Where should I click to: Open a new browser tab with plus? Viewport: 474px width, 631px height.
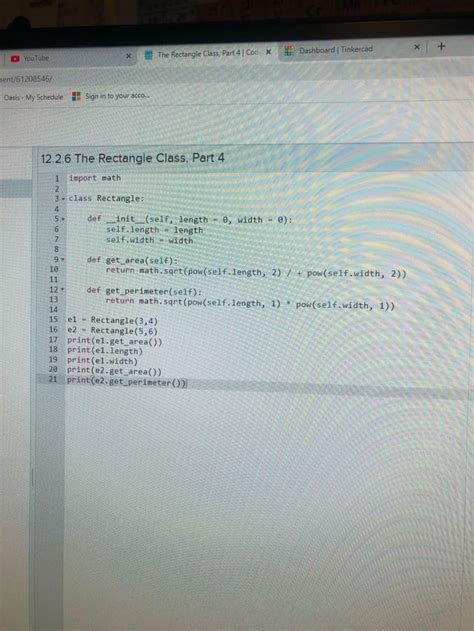point(441,46)
